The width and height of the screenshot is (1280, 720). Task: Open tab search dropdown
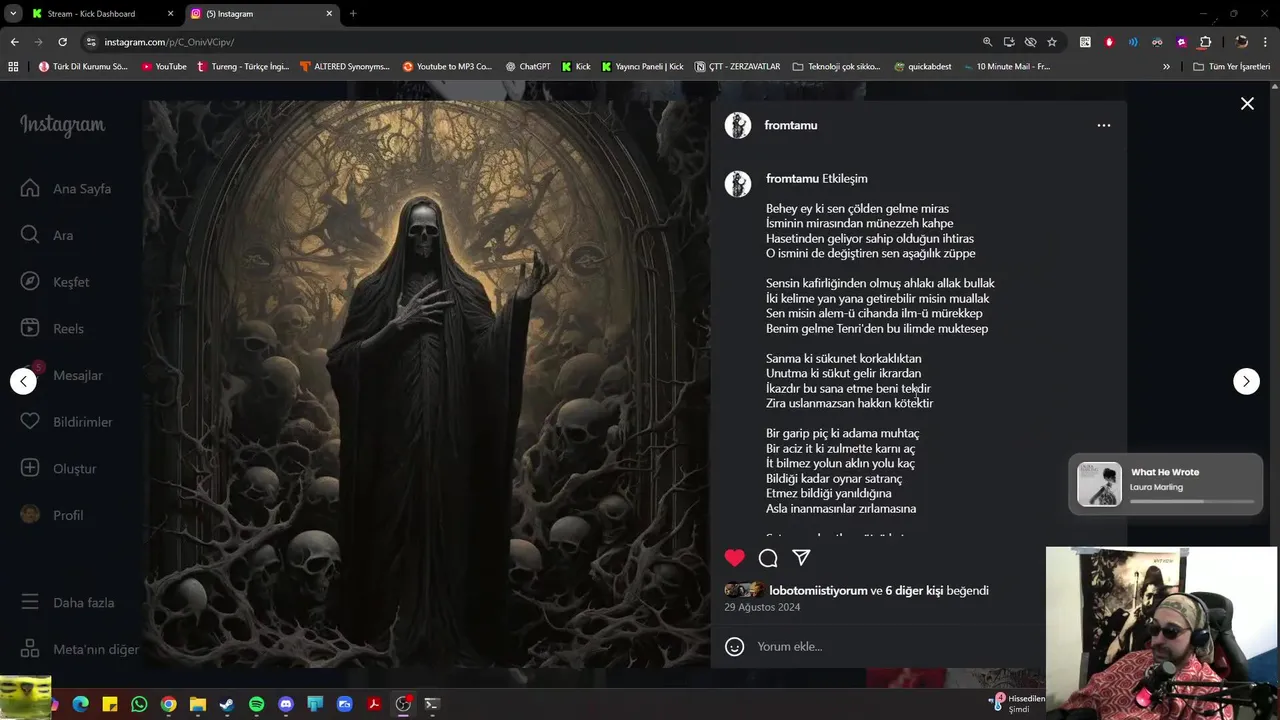click(13, 14)
